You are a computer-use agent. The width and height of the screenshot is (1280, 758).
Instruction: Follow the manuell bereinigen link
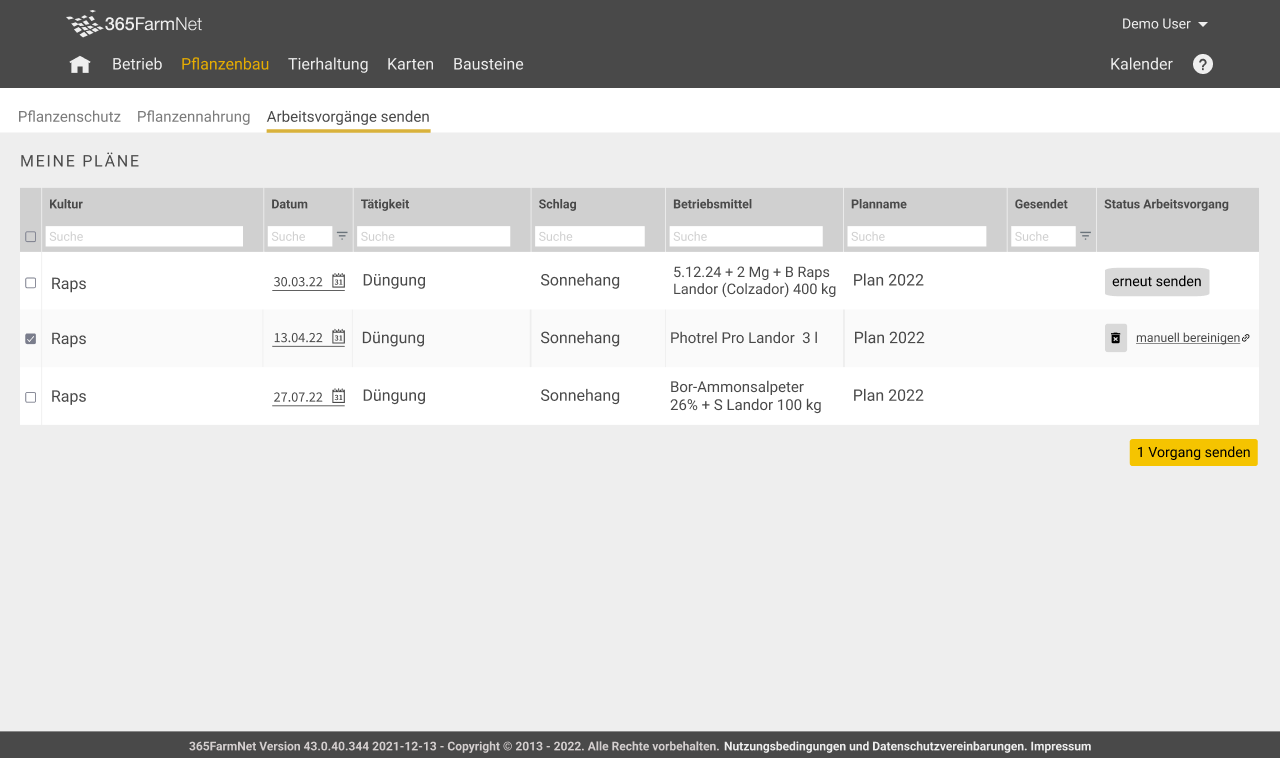tap(1187, 338)
